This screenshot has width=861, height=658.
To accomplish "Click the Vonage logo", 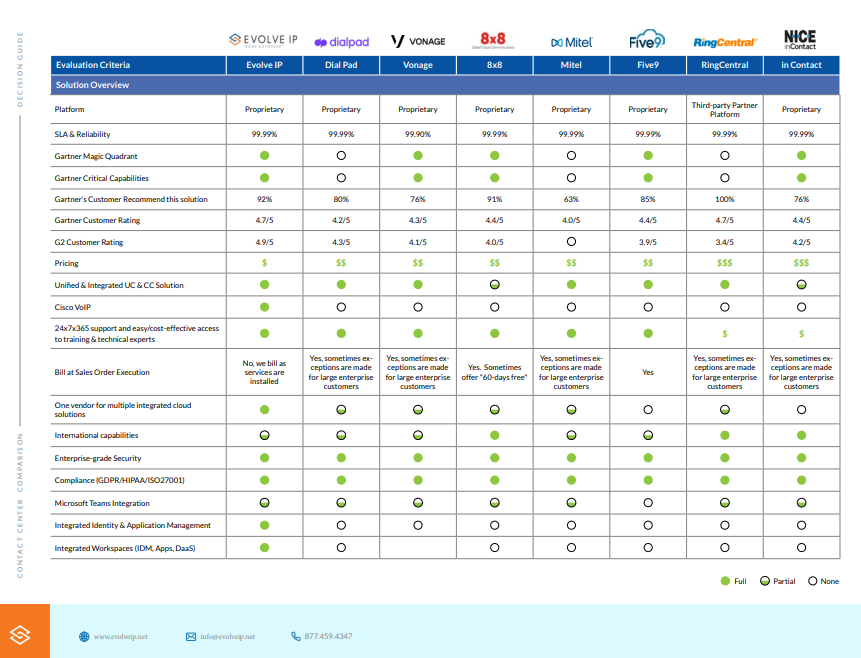I will pos(418,41).
